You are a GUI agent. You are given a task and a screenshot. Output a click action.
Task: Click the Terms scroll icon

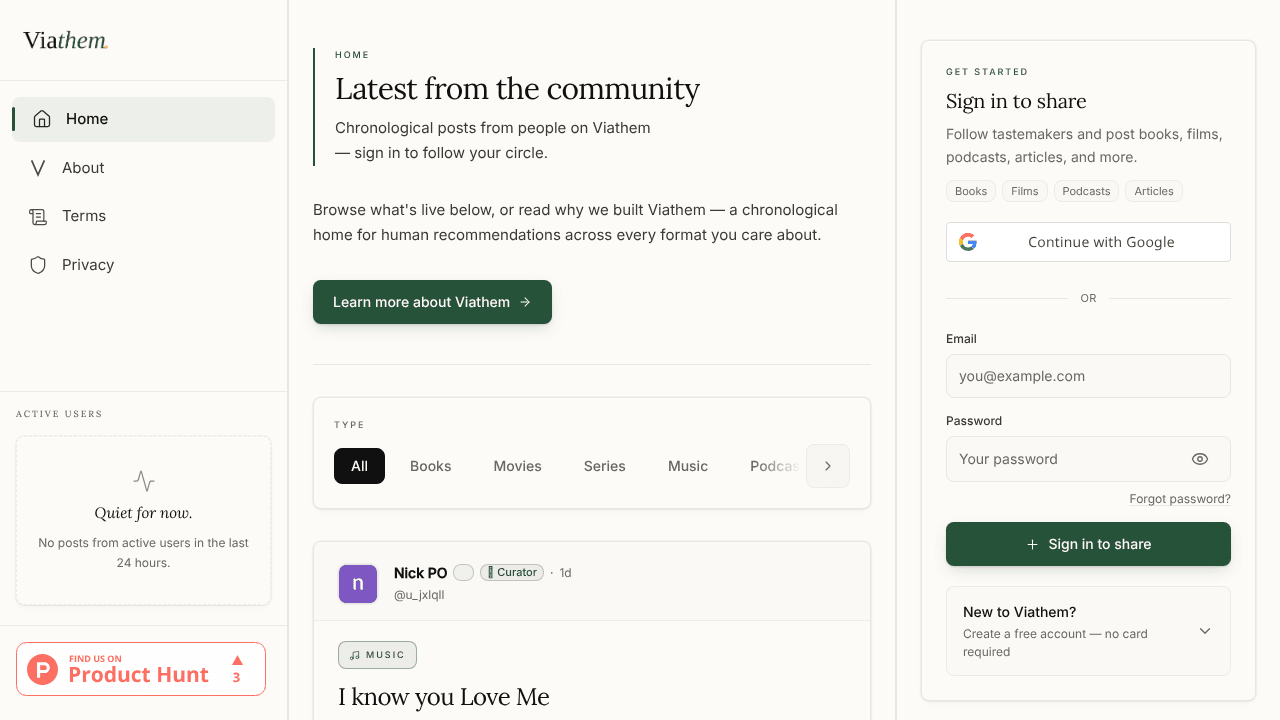(38, 216)
